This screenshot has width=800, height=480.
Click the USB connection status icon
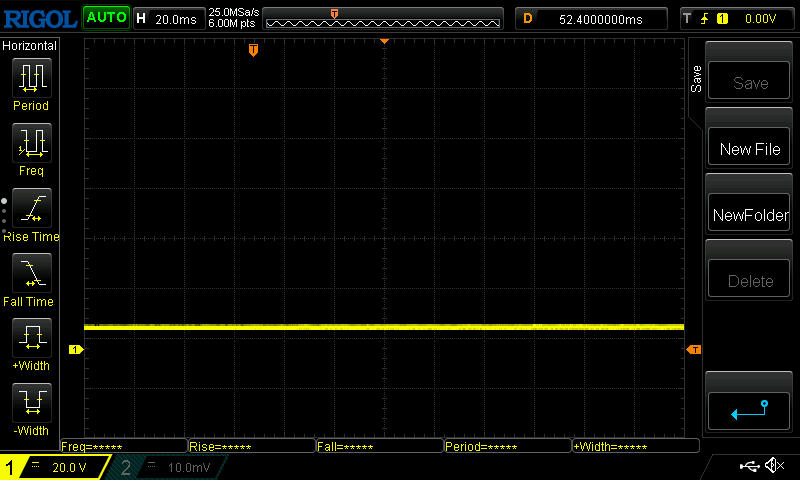[x=749, y=466]
